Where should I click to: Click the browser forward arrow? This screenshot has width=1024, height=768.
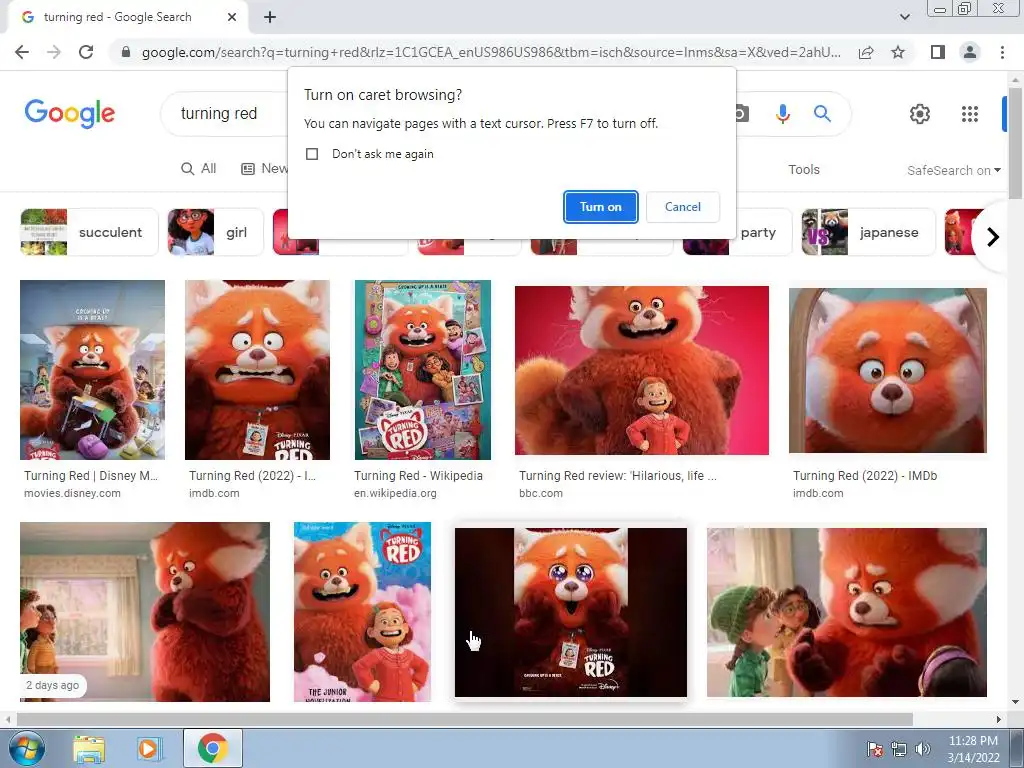[54, 52]
